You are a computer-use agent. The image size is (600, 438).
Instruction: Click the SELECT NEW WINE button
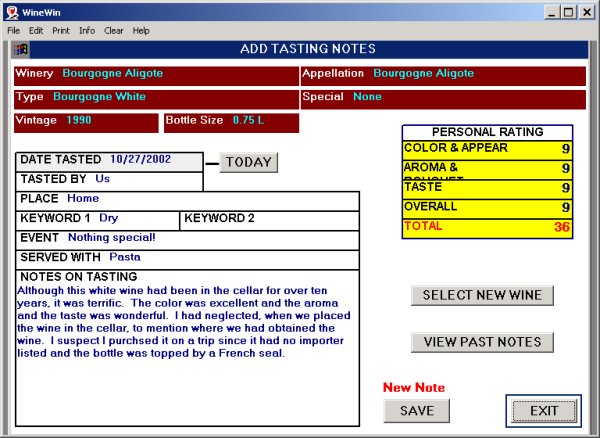[482, 295]
